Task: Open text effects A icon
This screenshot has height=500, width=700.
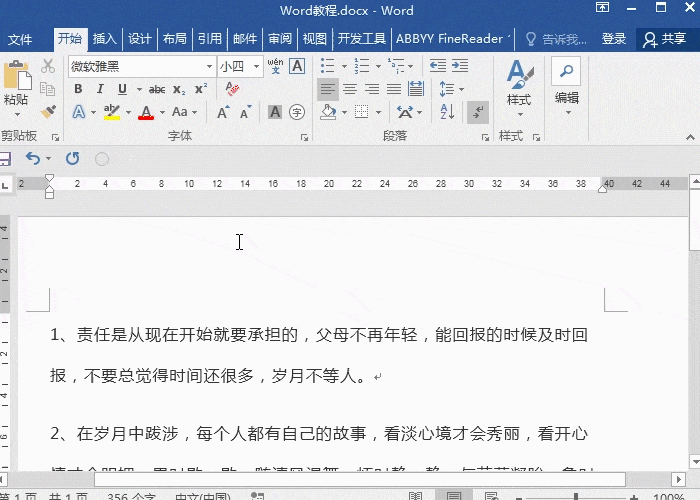Action: 79,112
